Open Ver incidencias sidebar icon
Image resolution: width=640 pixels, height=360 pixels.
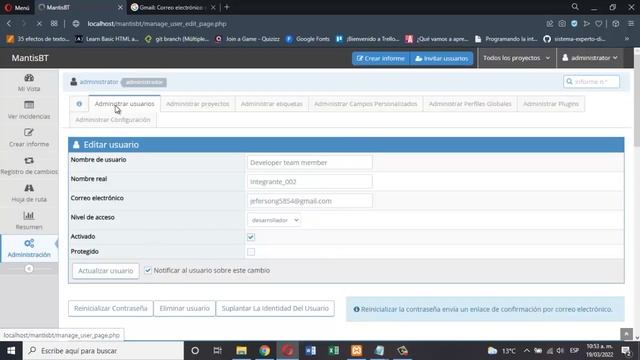(29, 105)
